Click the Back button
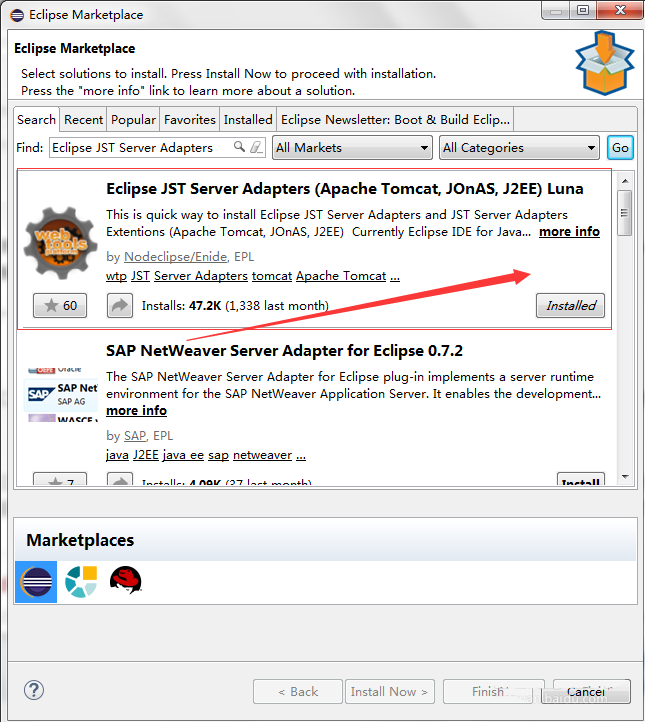 tap(298, 692)
